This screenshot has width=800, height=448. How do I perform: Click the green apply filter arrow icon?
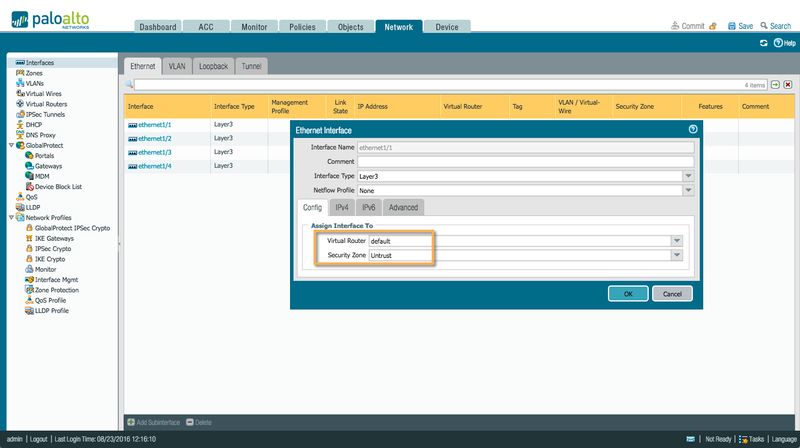(x=775, y=85)
